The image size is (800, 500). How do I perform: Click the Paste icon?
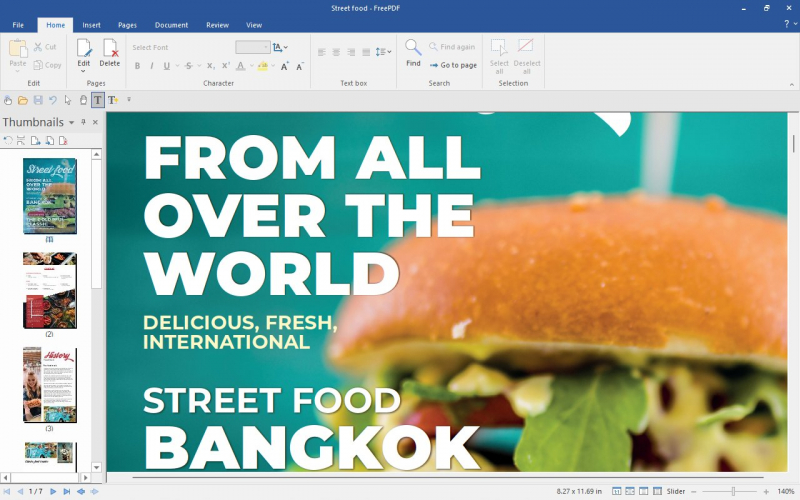tap(18, 49)
